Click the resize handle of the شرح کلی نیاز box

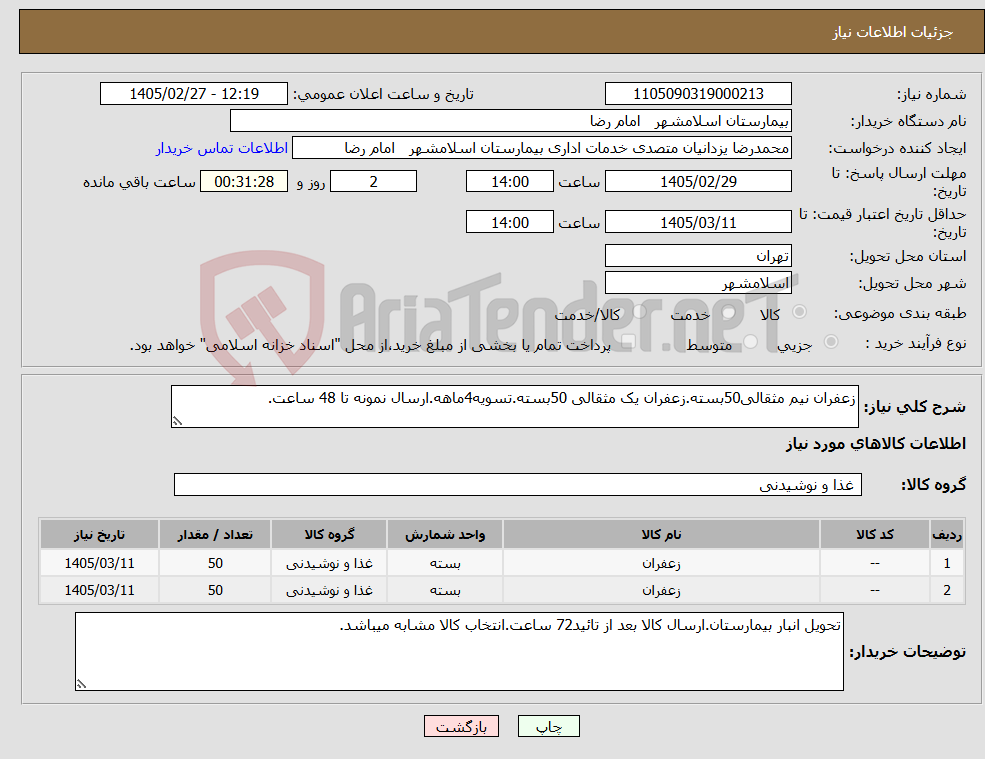tap(177, 422)
